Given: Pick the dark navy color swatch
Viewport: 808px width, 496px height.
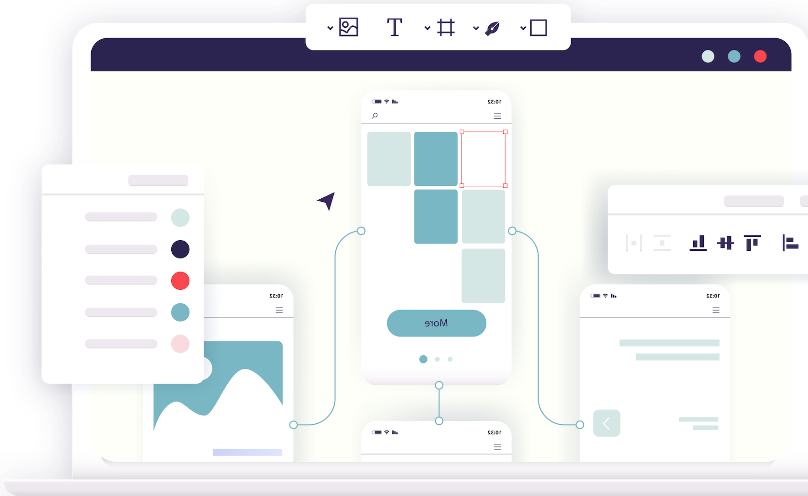Looking at the screenshot, I should 180,249.
